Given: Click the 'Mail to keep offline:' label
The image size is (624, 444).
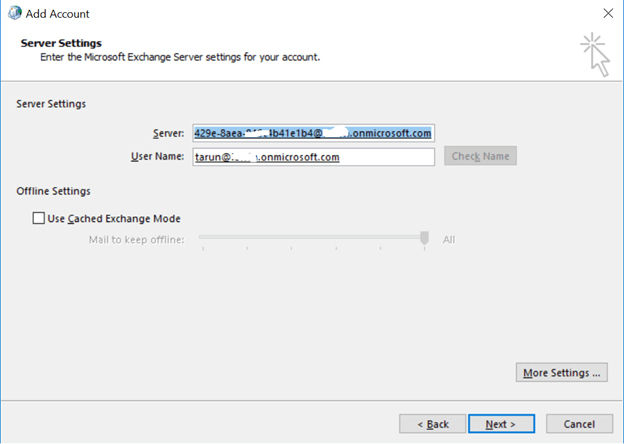Looking at the screenshot, I should click(x=136, y=240).
